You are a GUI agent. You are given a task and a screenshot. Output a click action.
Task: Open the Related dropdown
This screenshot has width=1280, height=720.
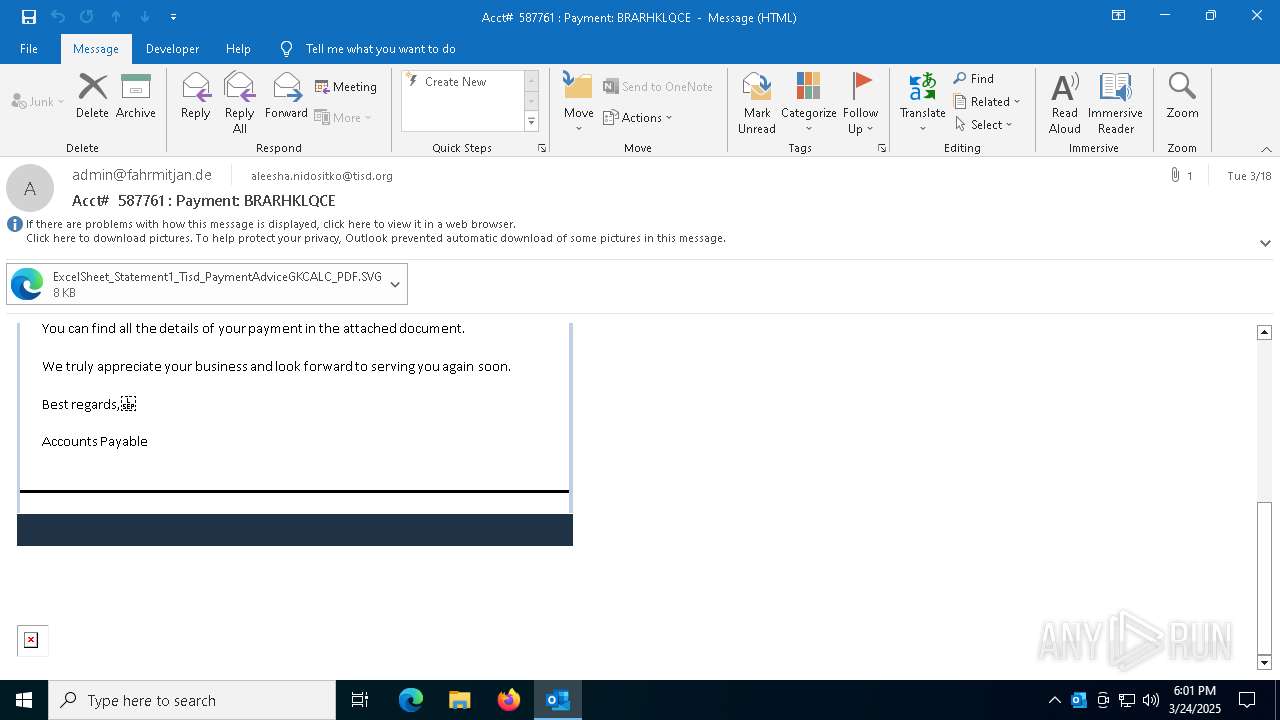click(x=987, y=102)
